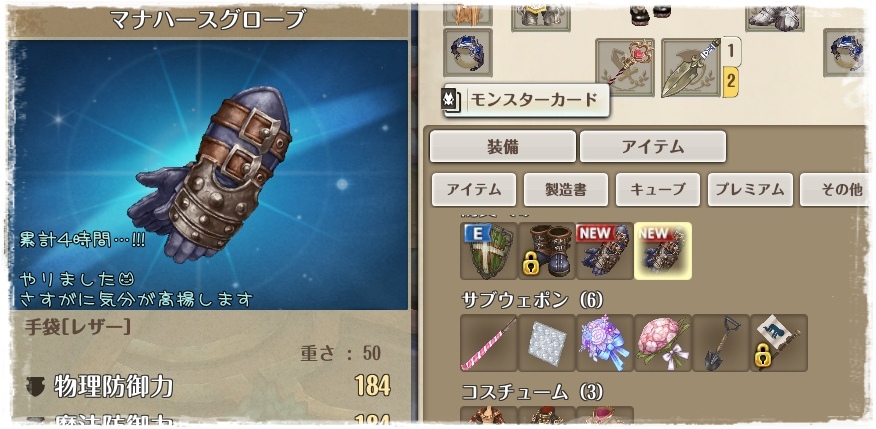
Task: Select the silver bubble-wrap sub-weapon item
Action: coord(547,343)
